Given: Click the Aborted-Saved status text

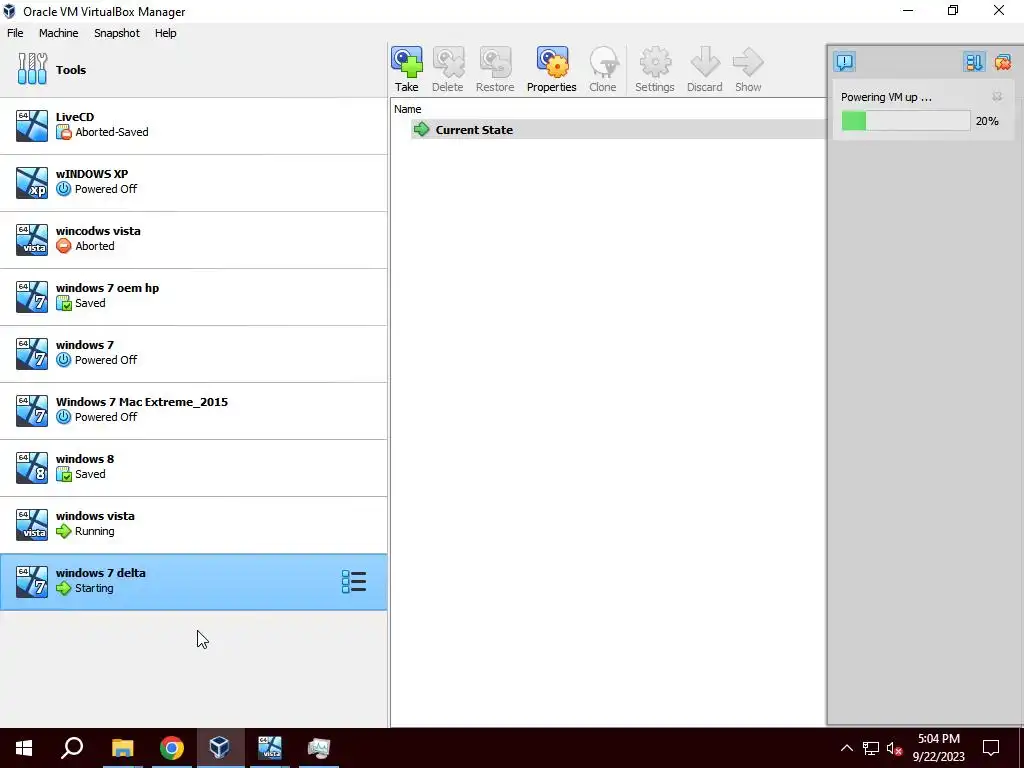Looking at the screenshot, I should (x=112, y=132).
